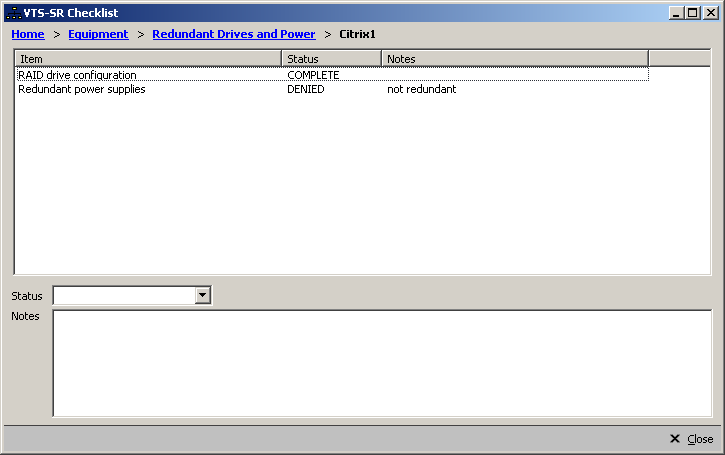
Task: Open the Equipment breadcrumb link
Action: coord(98,34)
